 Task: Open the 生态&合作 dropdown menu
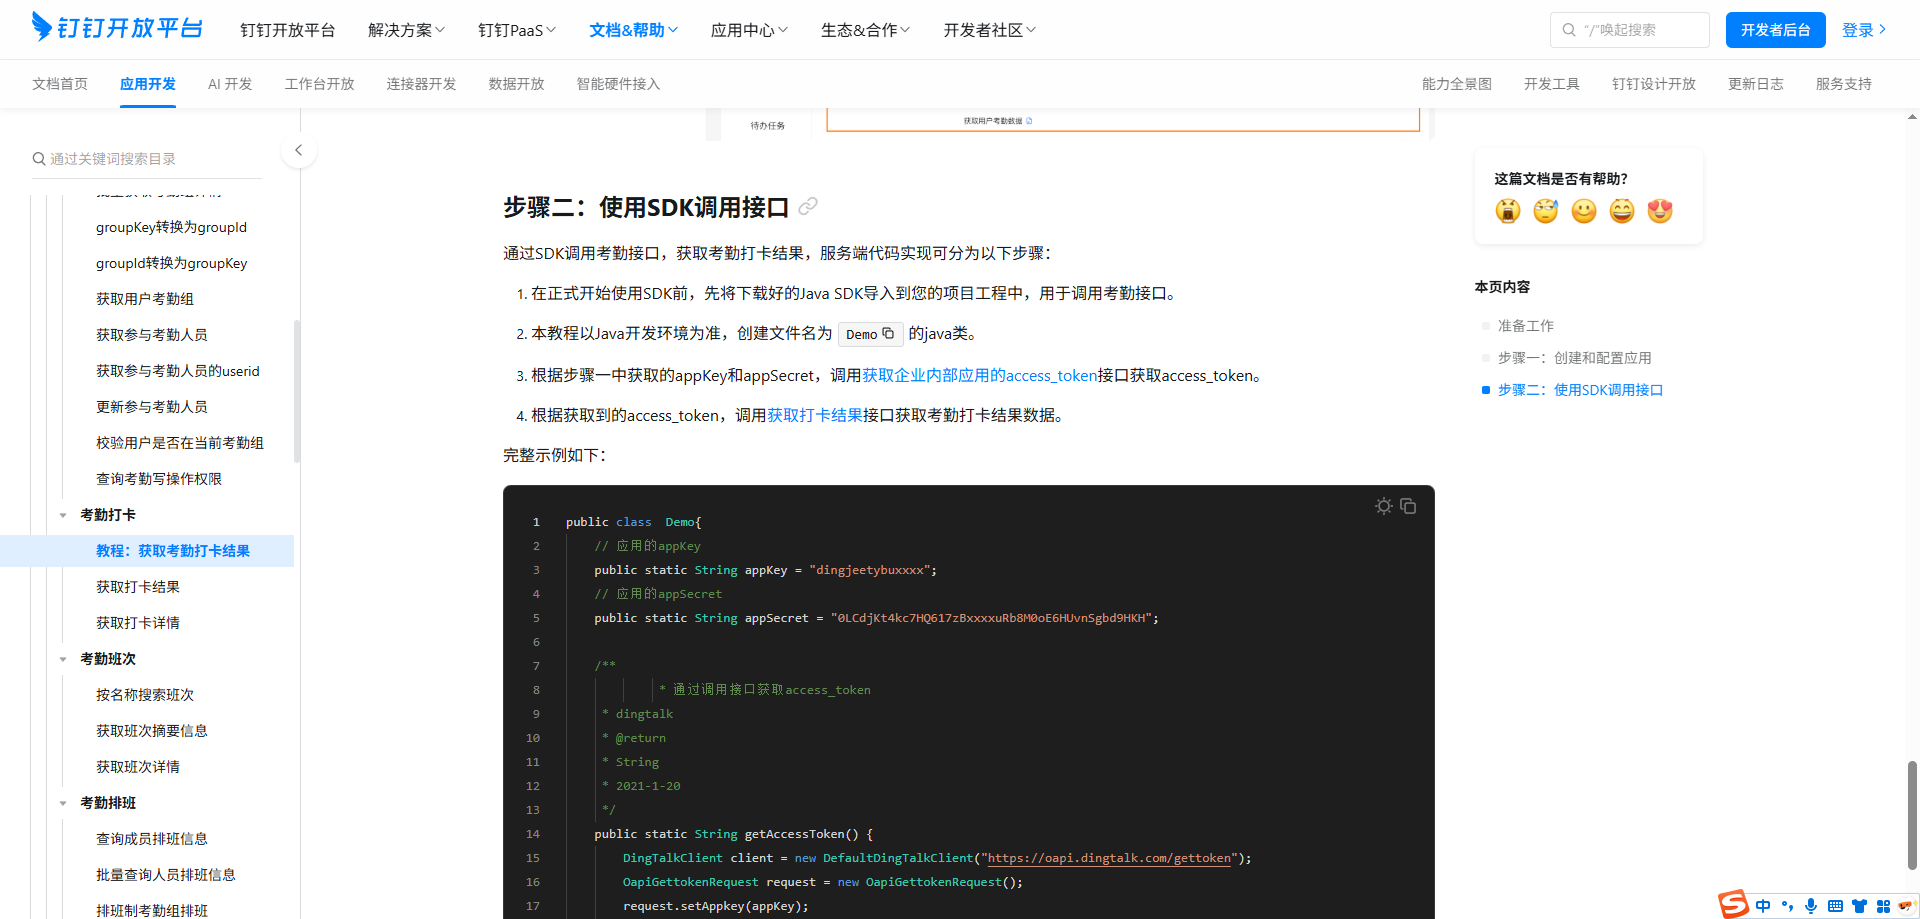tap(865, 30)
